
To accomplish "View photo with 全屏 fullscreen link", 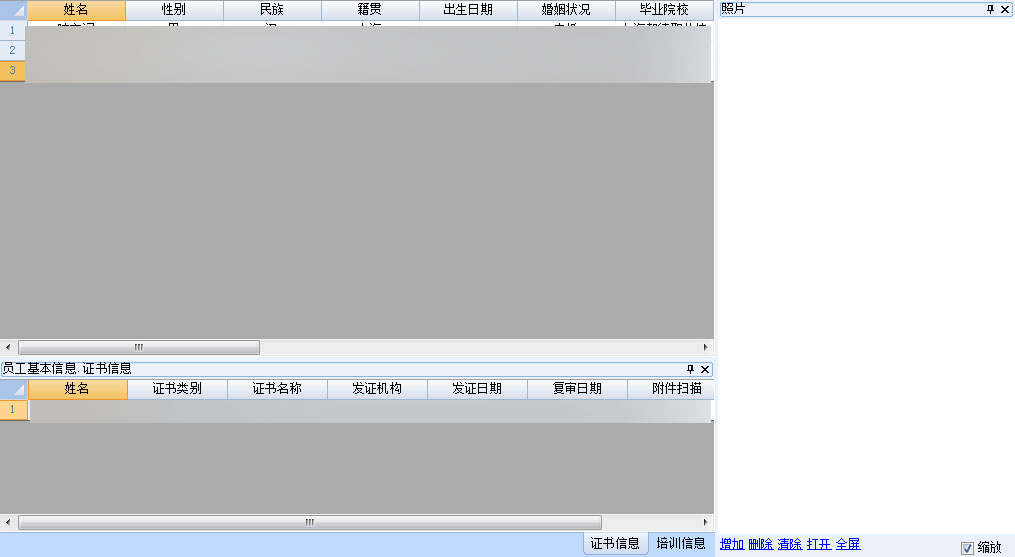I will click(847, 544).
